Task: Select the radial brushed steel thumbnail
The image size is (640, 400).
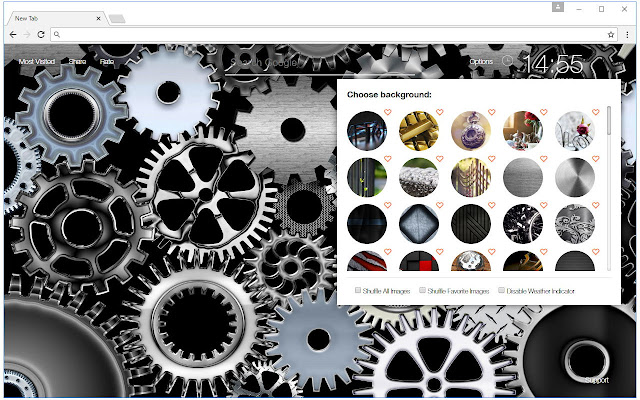Action: [x=575, y=177]
